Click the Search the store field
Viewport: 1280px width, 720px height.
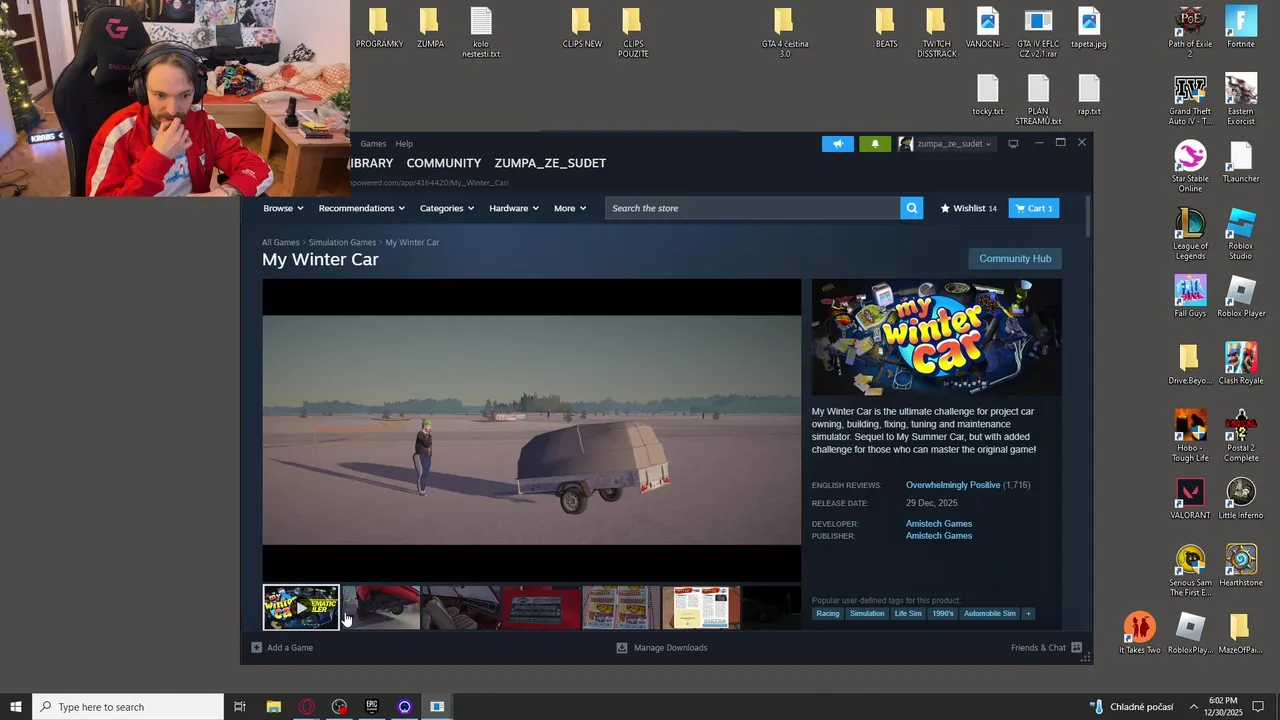click(x=752, y=208)
